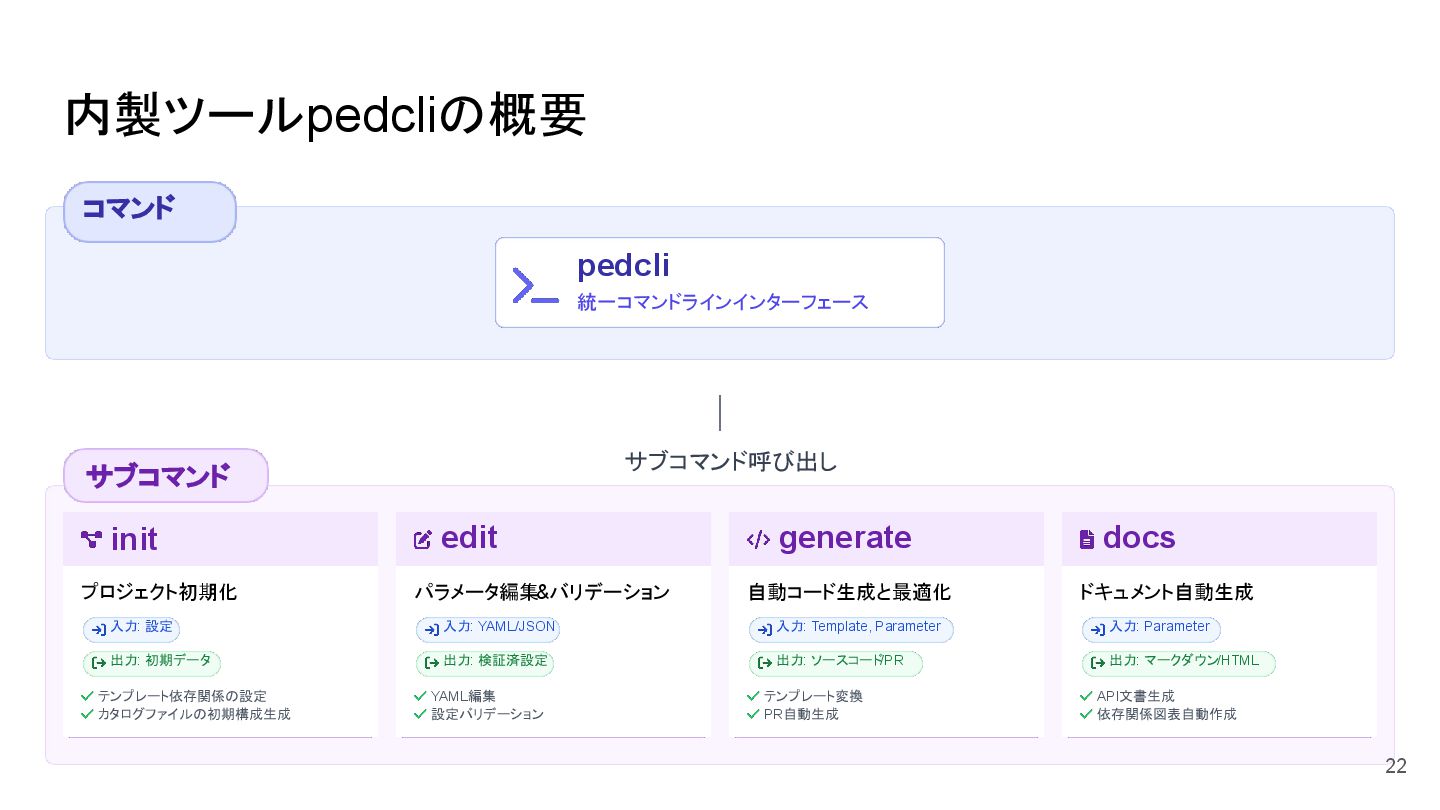Click the pedcli command box
The width and height of the screenshot is (1440, 810).
tap(719, 282)
